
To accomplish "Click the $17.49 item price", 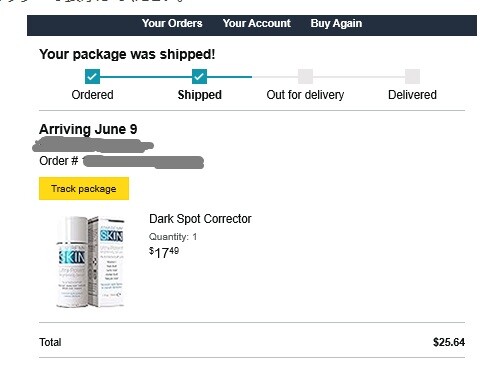I will (164, 253).
